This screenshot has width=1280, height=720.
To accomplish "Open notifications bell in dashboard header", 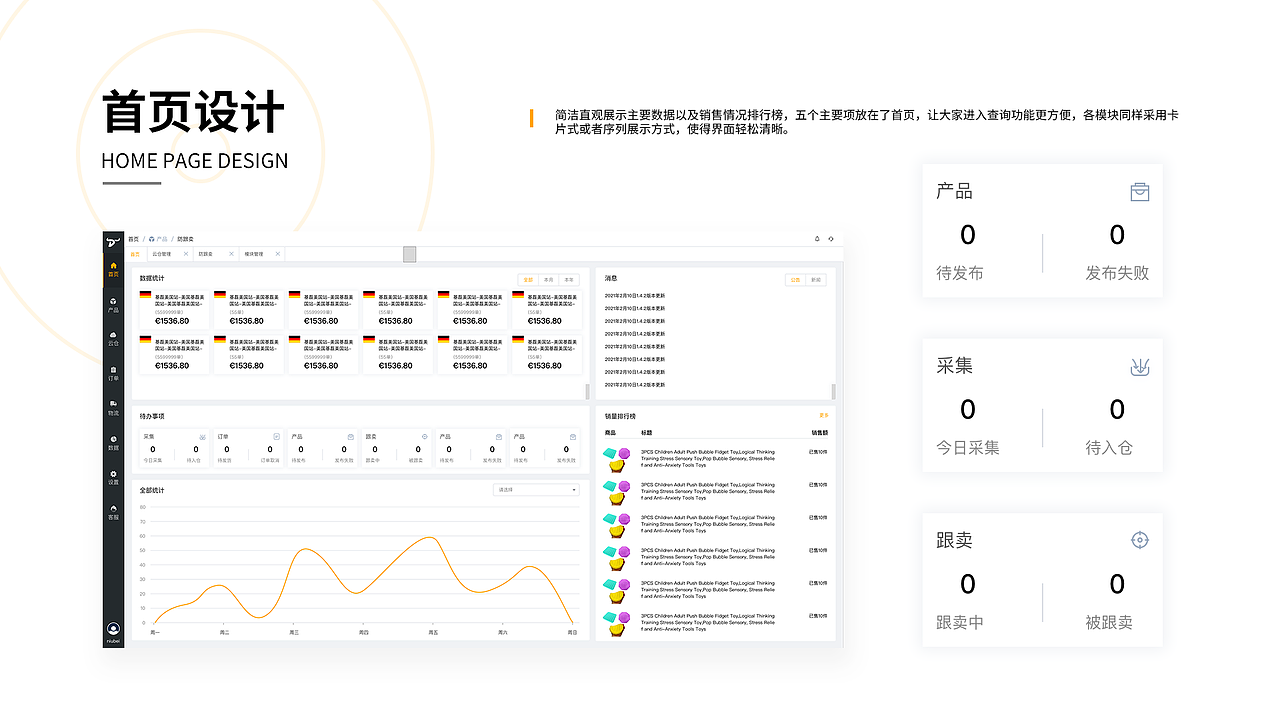I will [x=817, y=239].
